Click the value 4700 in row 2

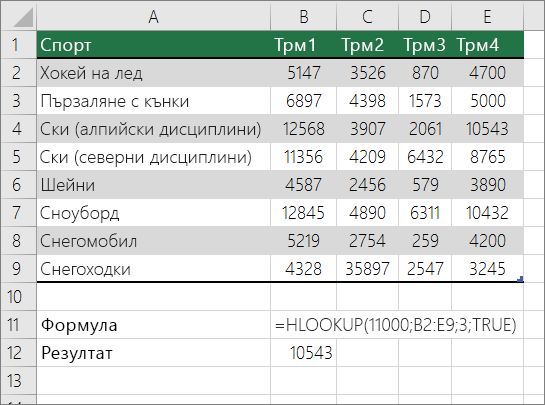487,73
